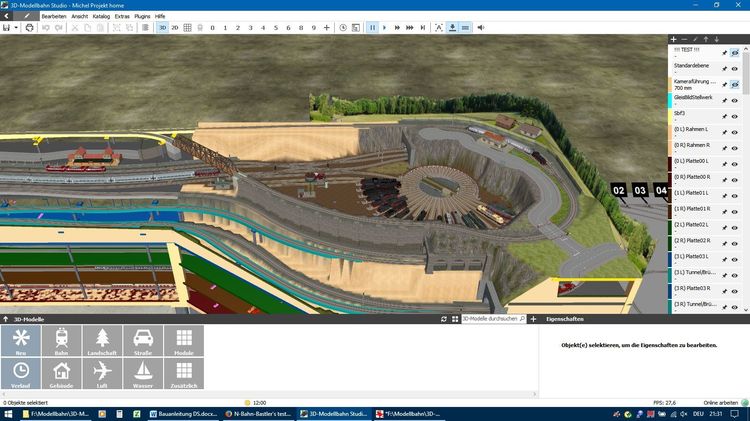
Task: Open the Module catalog category
Action: pos(184,341)
